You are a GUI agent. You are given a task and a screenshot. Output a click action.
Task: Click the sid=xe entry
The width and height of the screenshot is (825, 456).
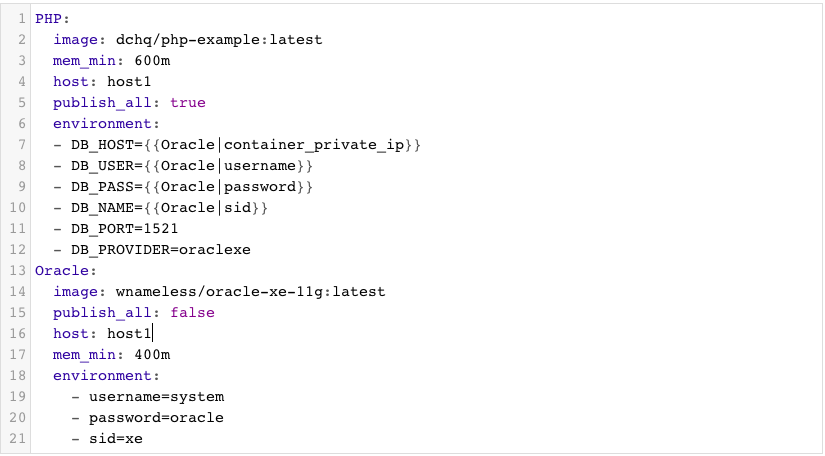[116, 439]
